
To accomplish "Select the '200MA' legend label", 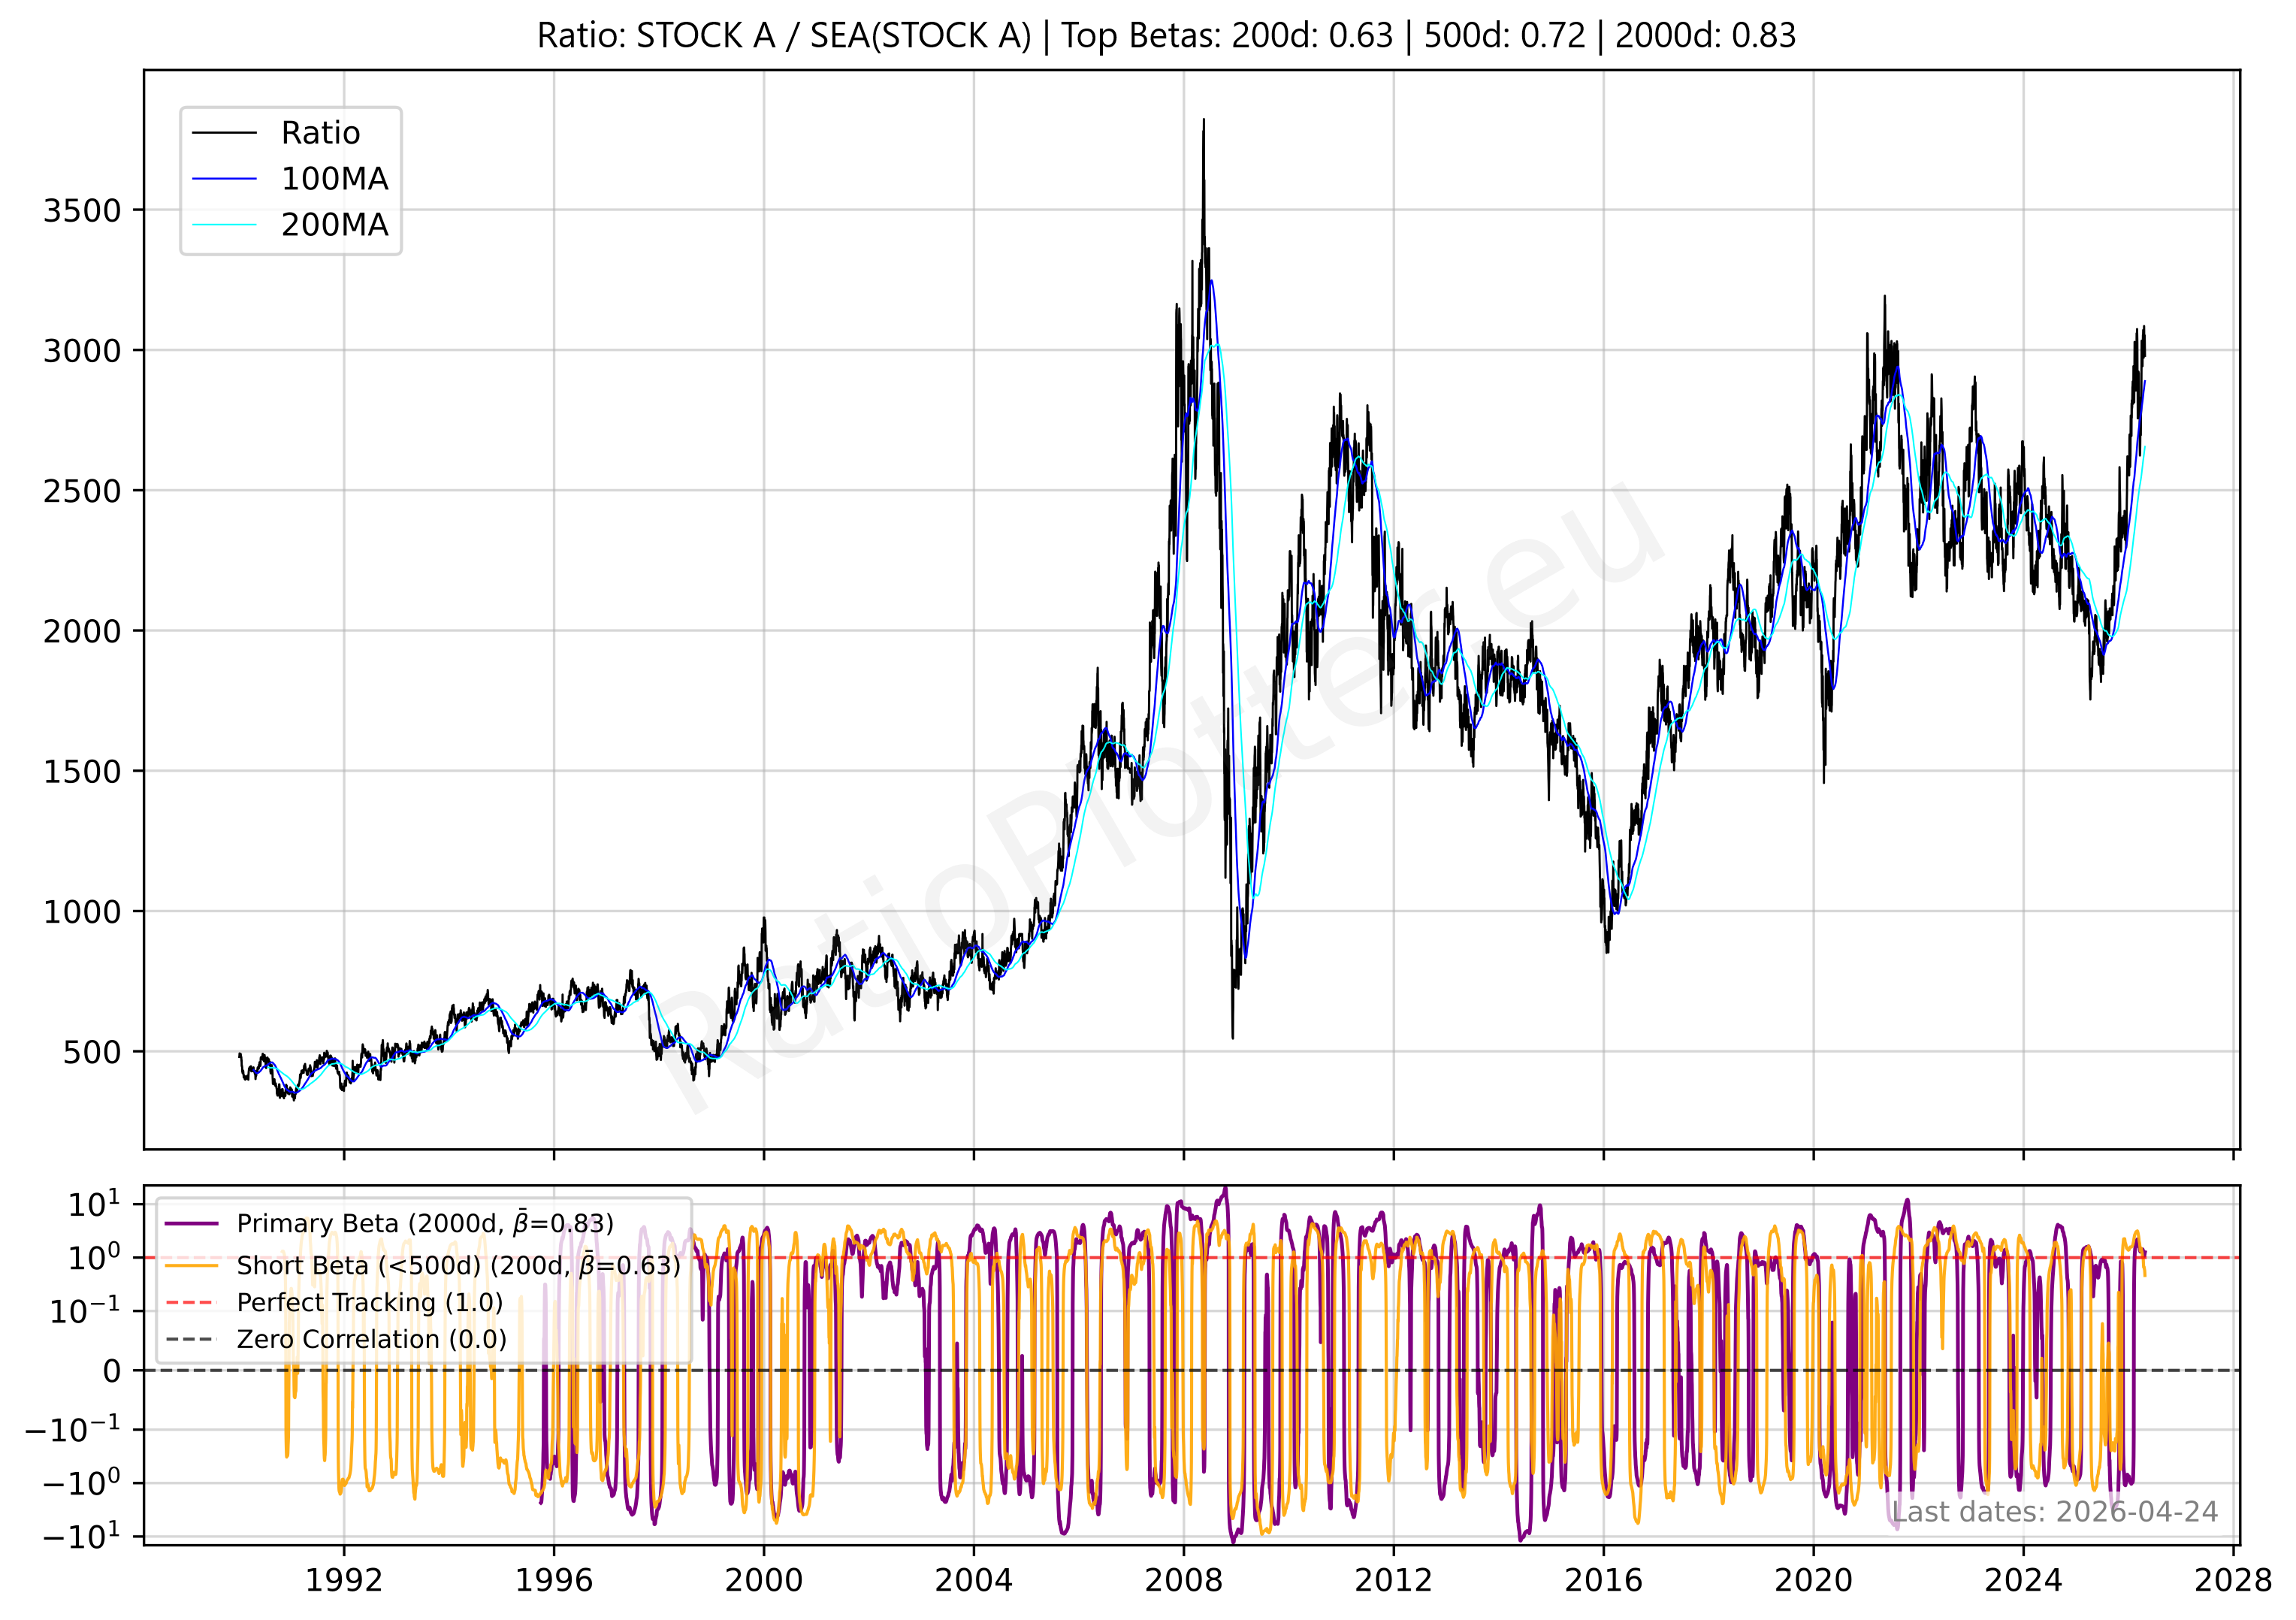I will point(334,225).
